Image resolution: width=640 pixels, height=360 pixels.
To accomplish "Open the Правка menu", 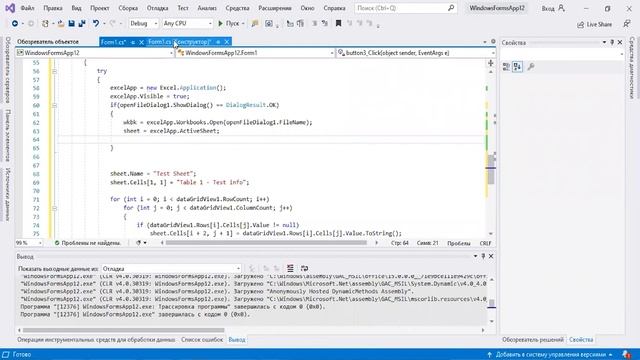I will point(53,8).
